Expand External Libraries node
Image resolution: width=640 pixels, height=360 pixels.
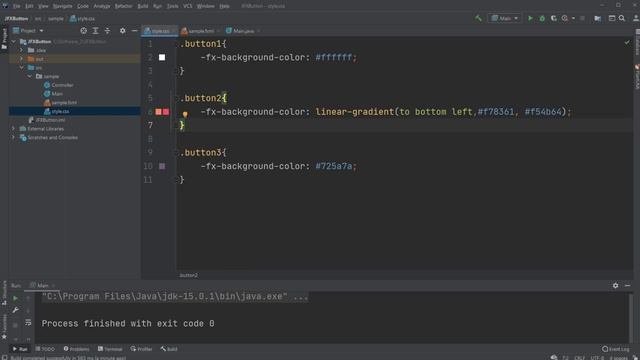point(13,129)
